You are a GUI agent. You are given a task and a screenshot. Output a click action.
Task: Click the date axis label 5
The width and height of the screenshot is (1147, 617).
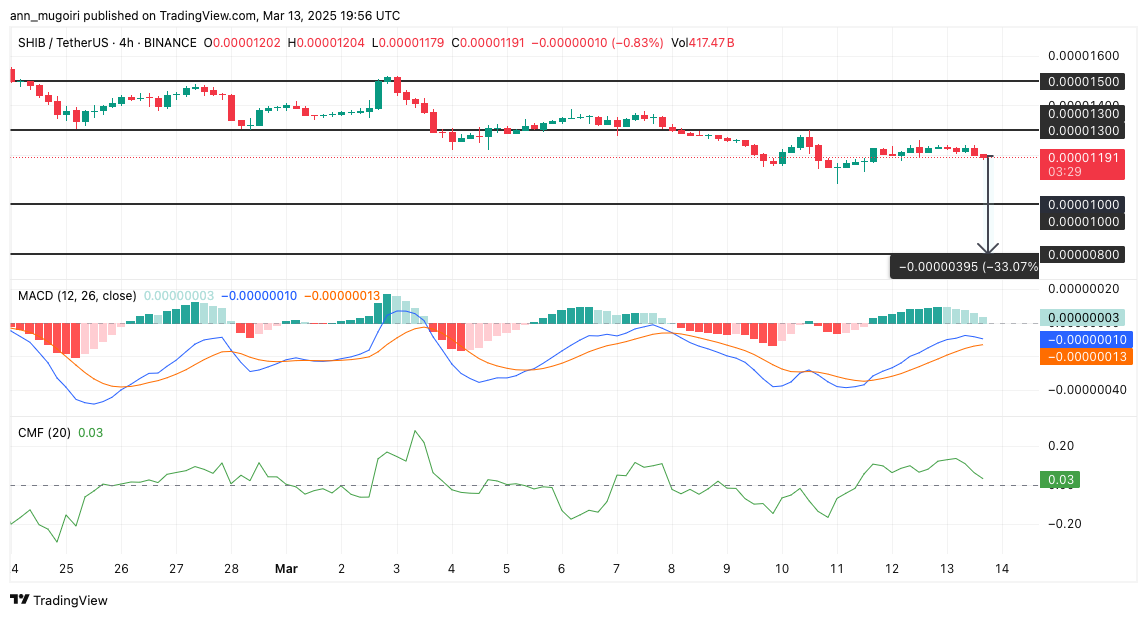pyautogui.click(x=506, y=569)
